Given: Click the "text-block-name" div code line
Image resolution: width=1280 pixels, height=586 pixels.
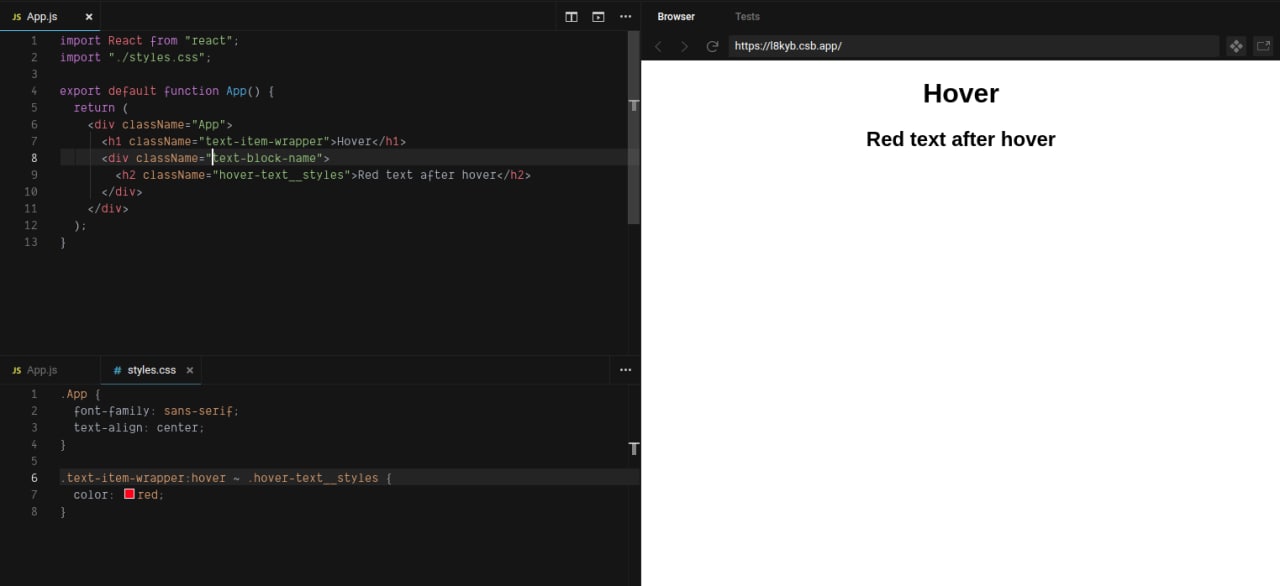Looking at the screenshot, I should coord(215,158).
